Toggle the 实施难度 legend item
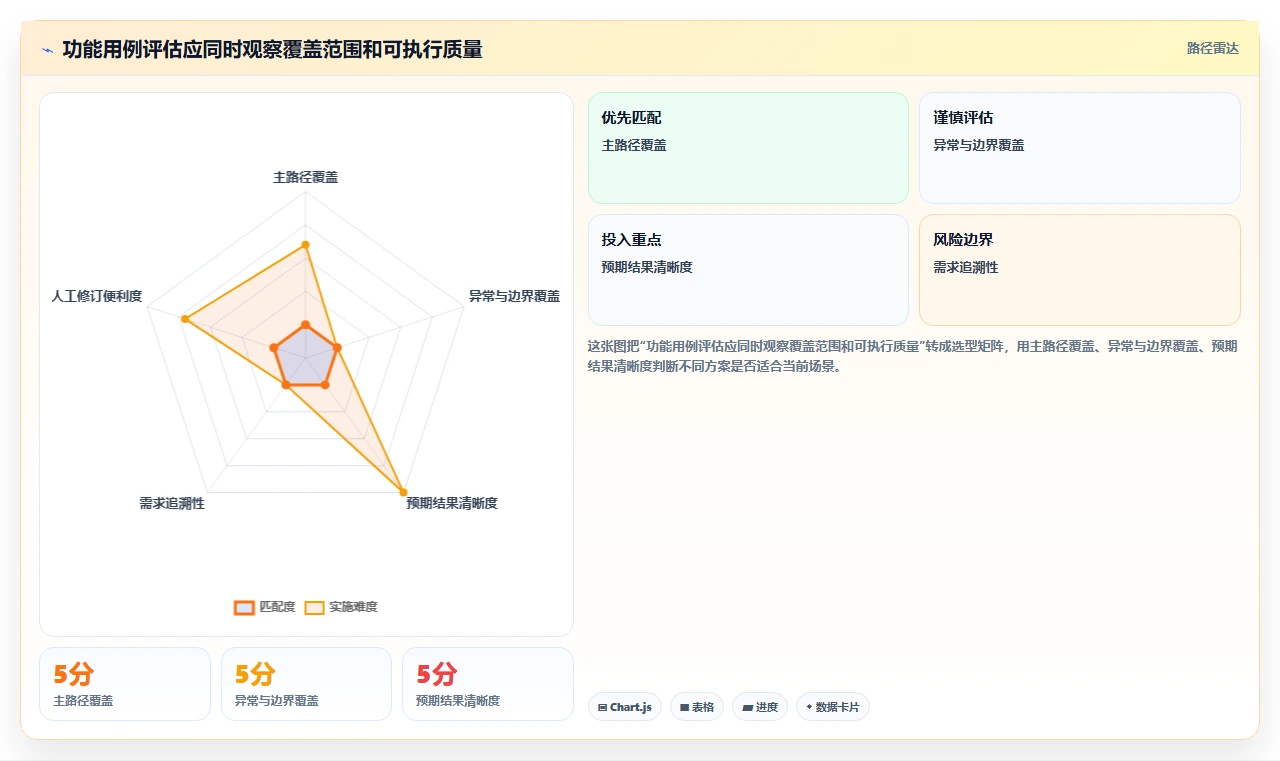Viewport: 1280px width, 761px height. point(341,607)
